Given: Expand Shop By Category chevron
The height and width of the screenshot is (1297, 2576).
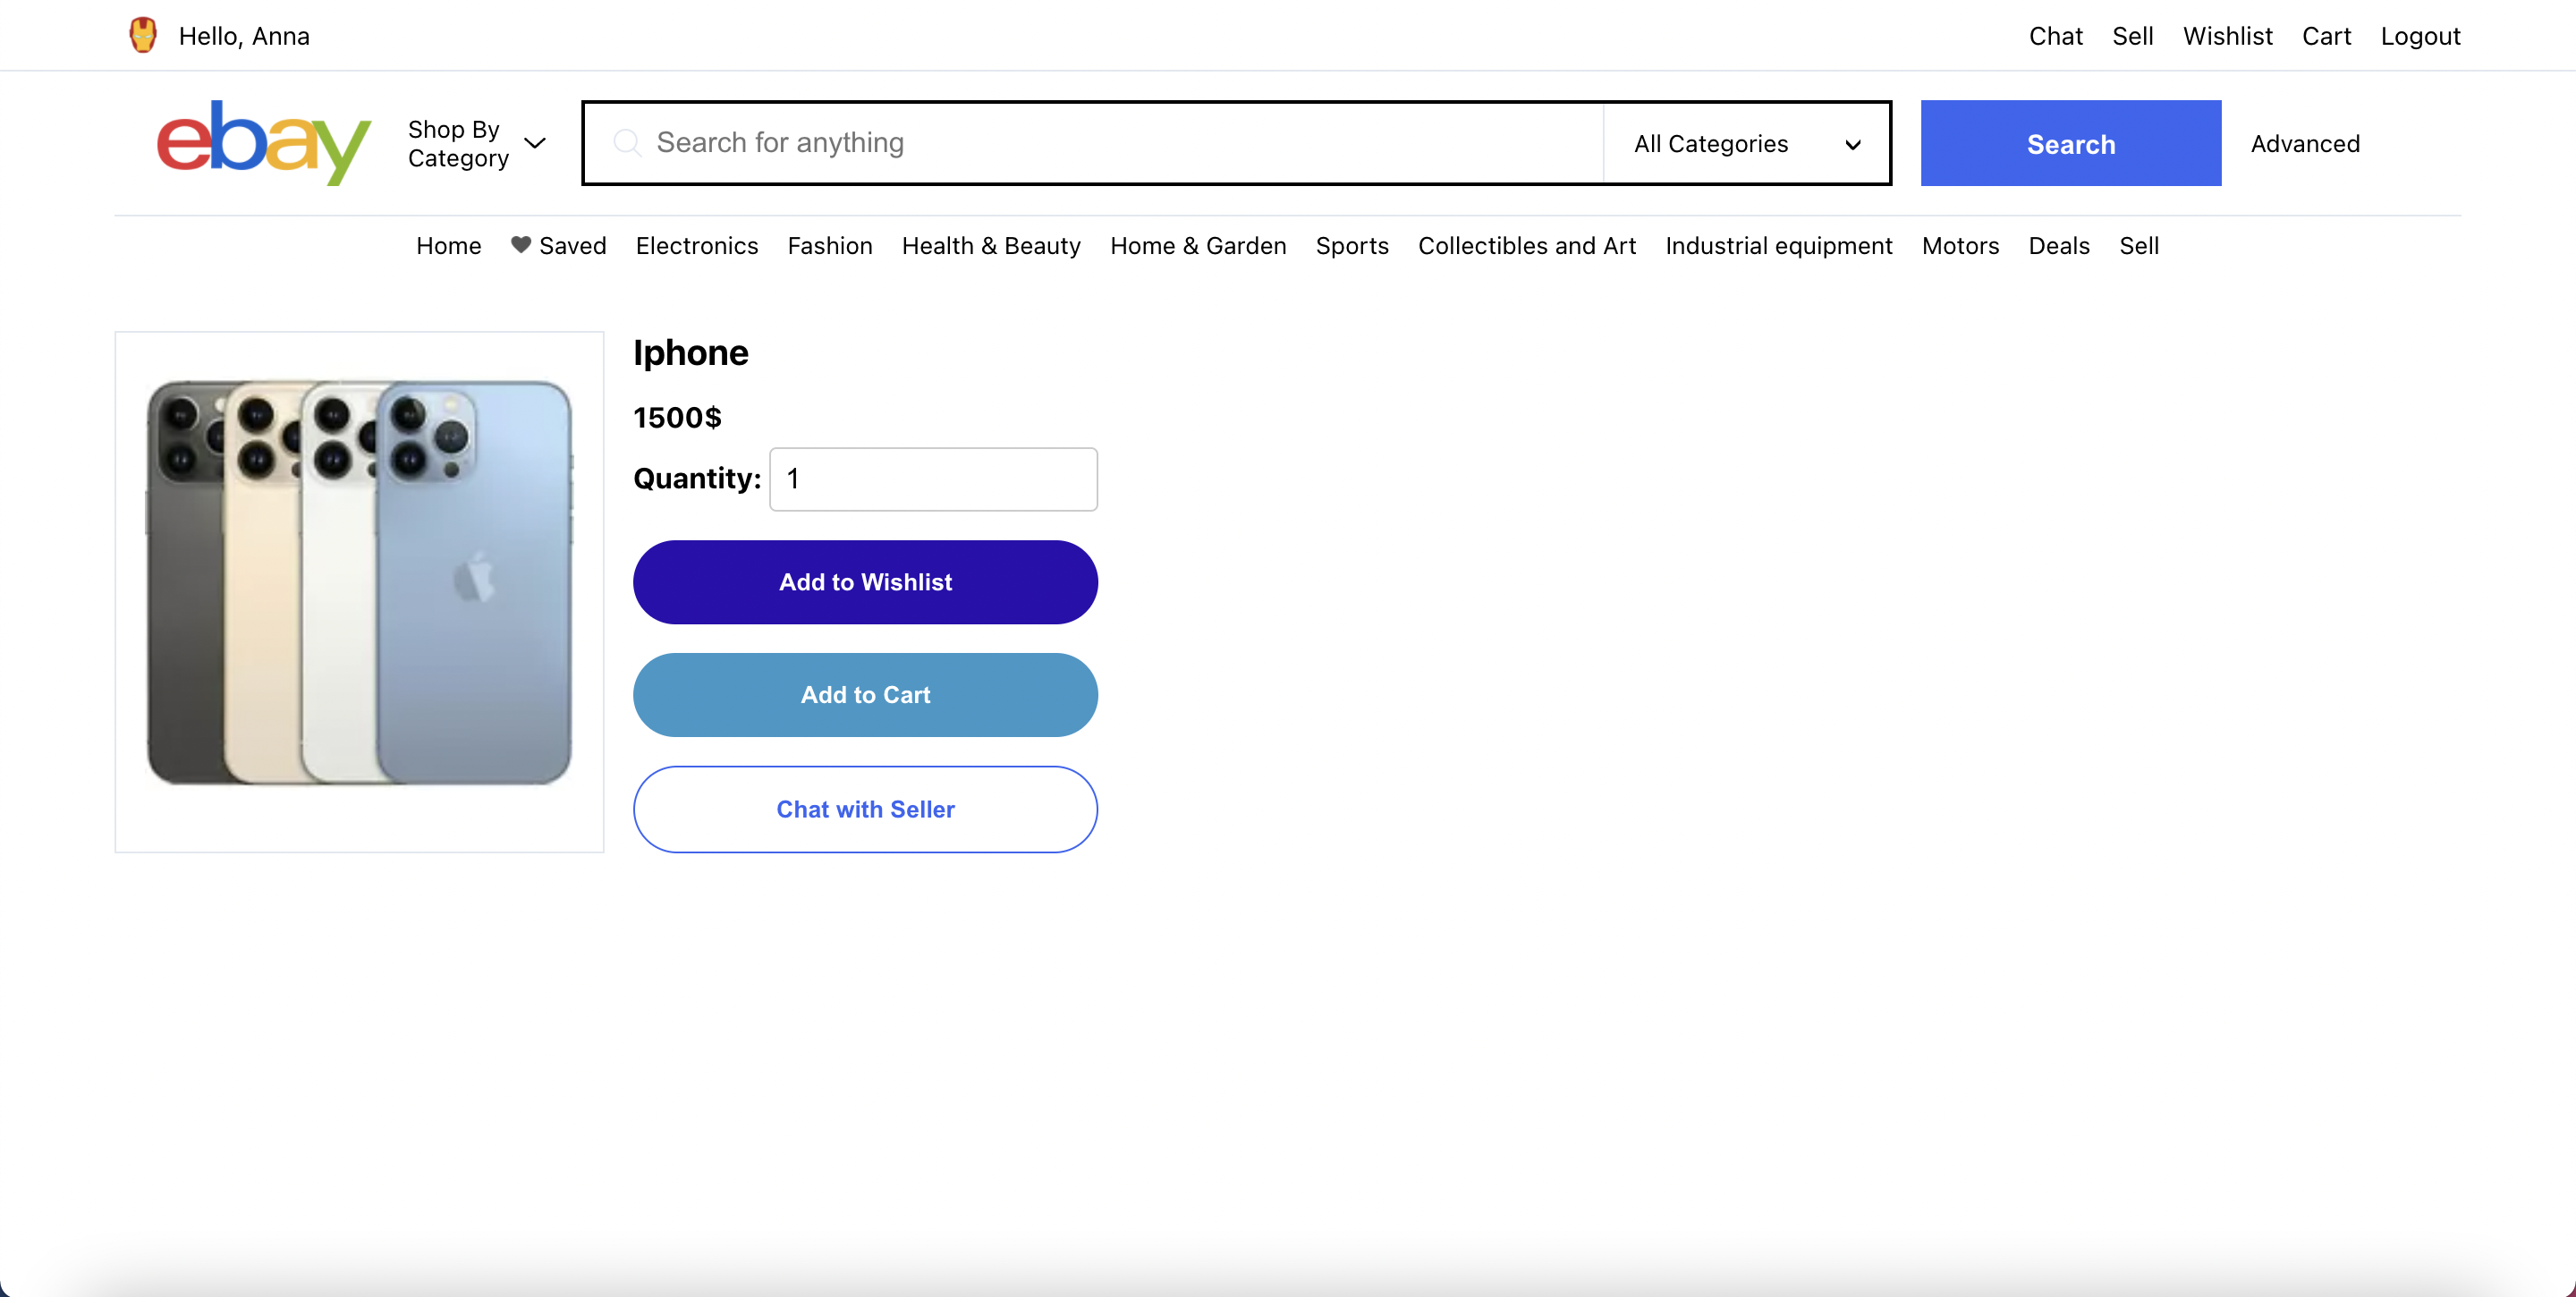Looking at the screenshot, I should [535, 143].
